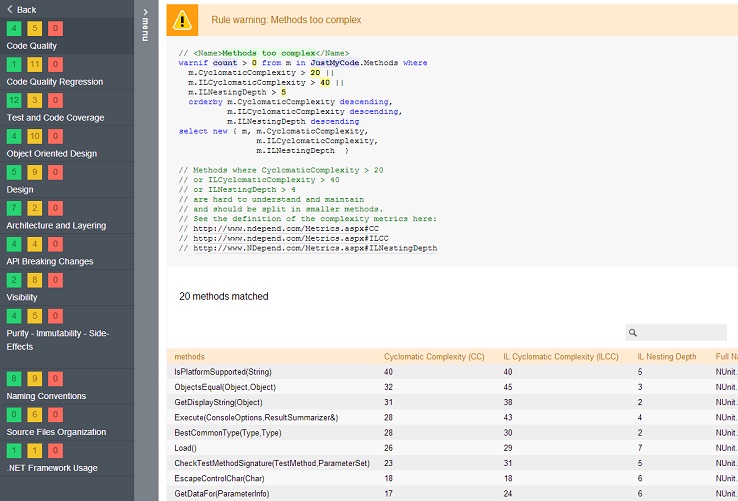Click yellow badge 5 above Code Quality
Image resolution: width=738 pixels, height=501 pixels.
pos(34,28)
